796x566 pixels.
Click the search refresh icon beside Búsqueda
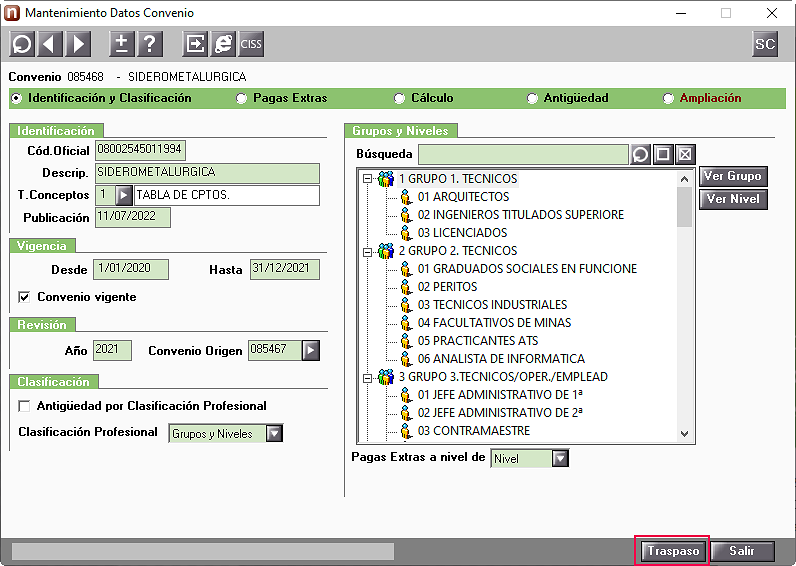click(641, 154)
